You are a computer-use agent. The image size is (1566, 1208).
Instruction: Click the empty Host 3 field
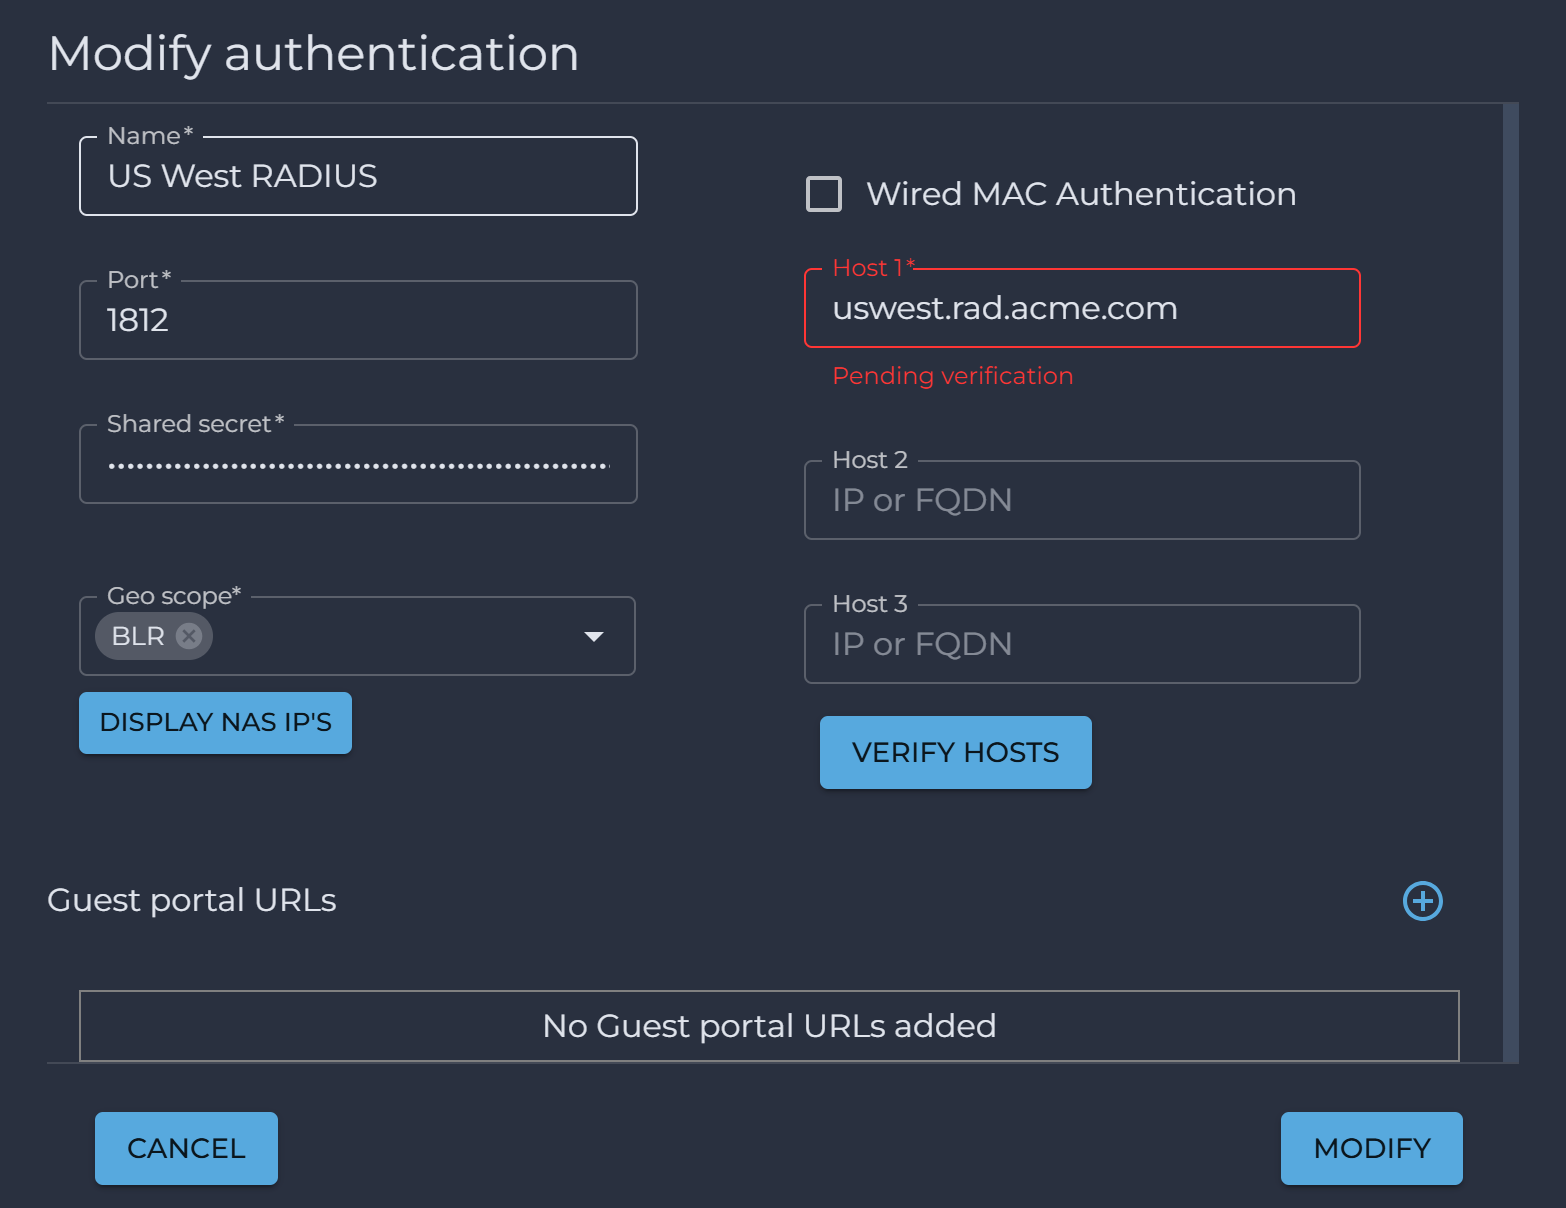[x=1082, y=645]
